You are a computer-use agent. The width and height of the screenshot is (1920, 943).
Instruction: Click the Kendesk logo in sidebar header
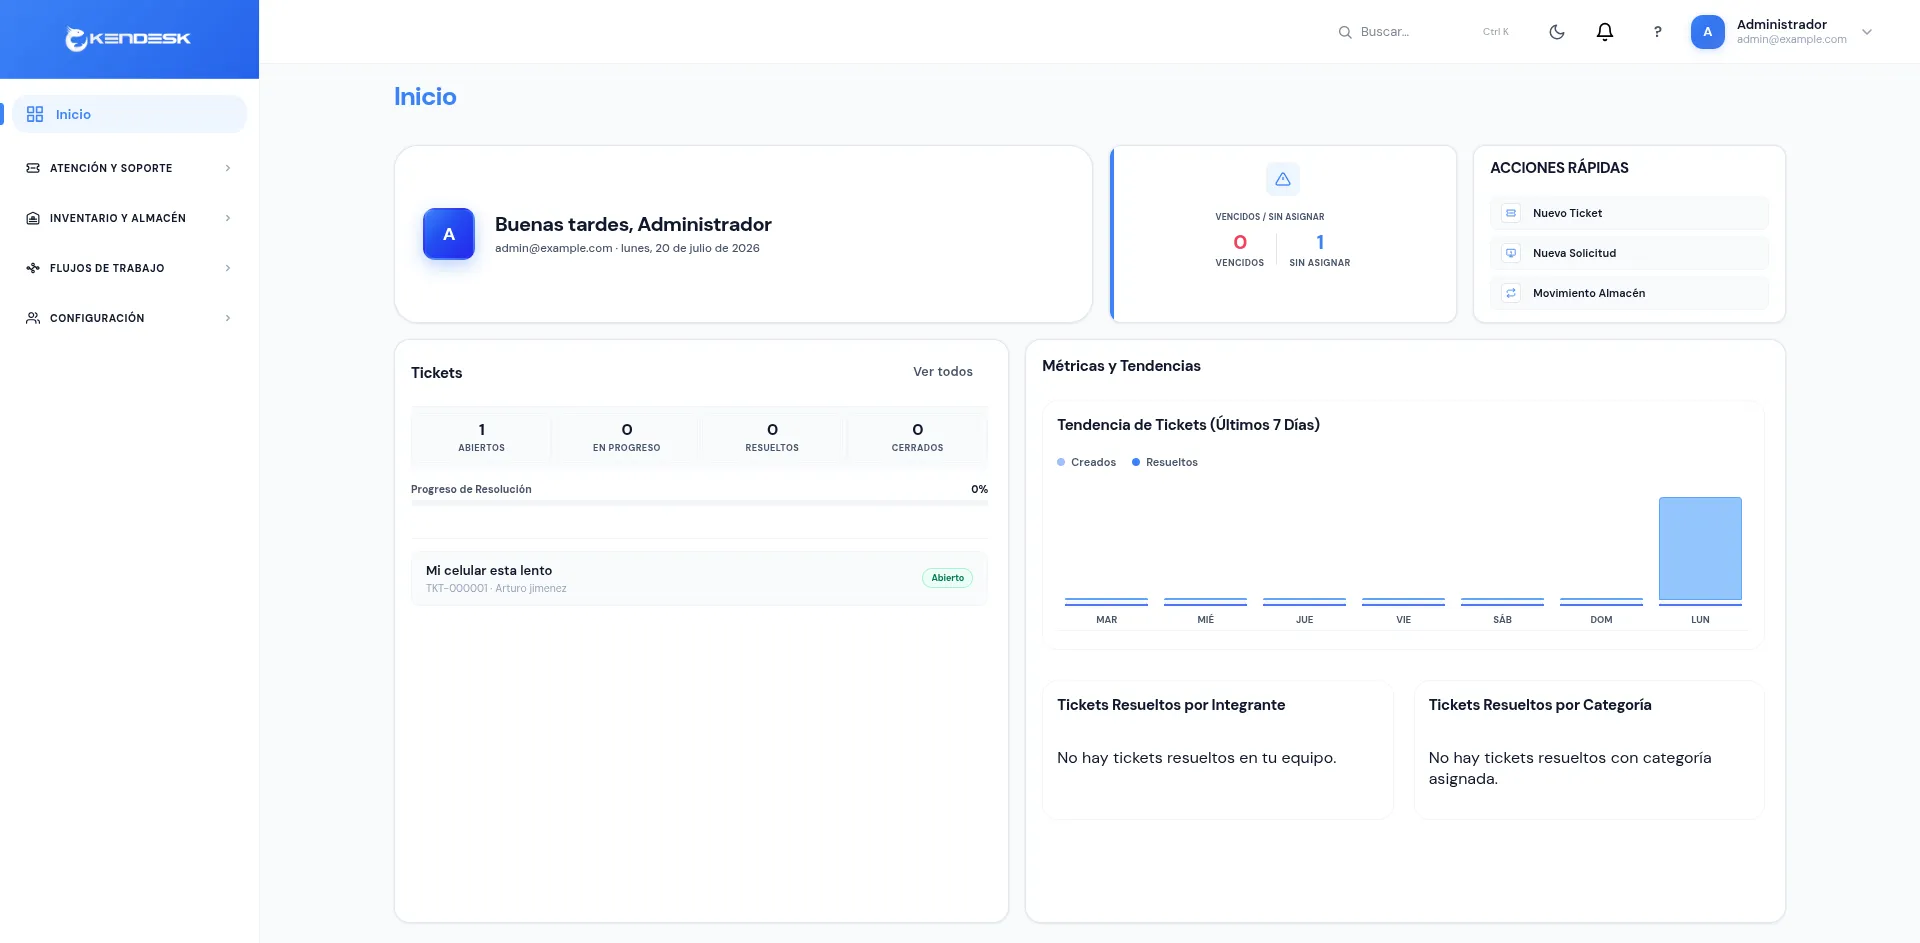(x=128, y=39)
